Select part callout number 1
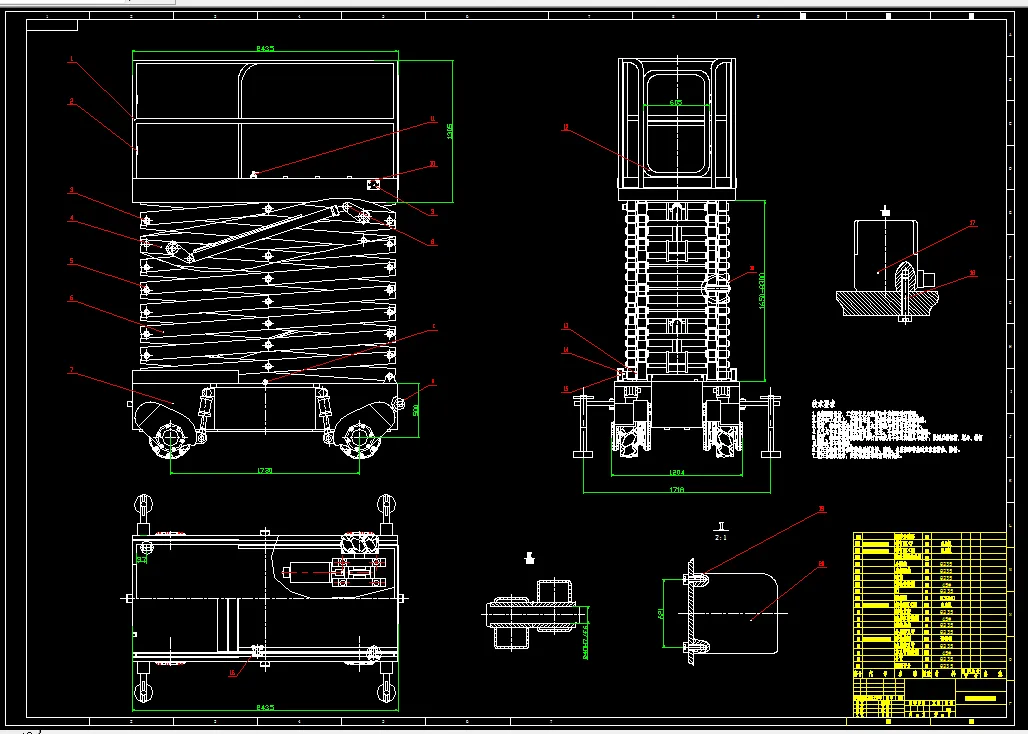Screen dimensions: 1028x734 [71, 59]
